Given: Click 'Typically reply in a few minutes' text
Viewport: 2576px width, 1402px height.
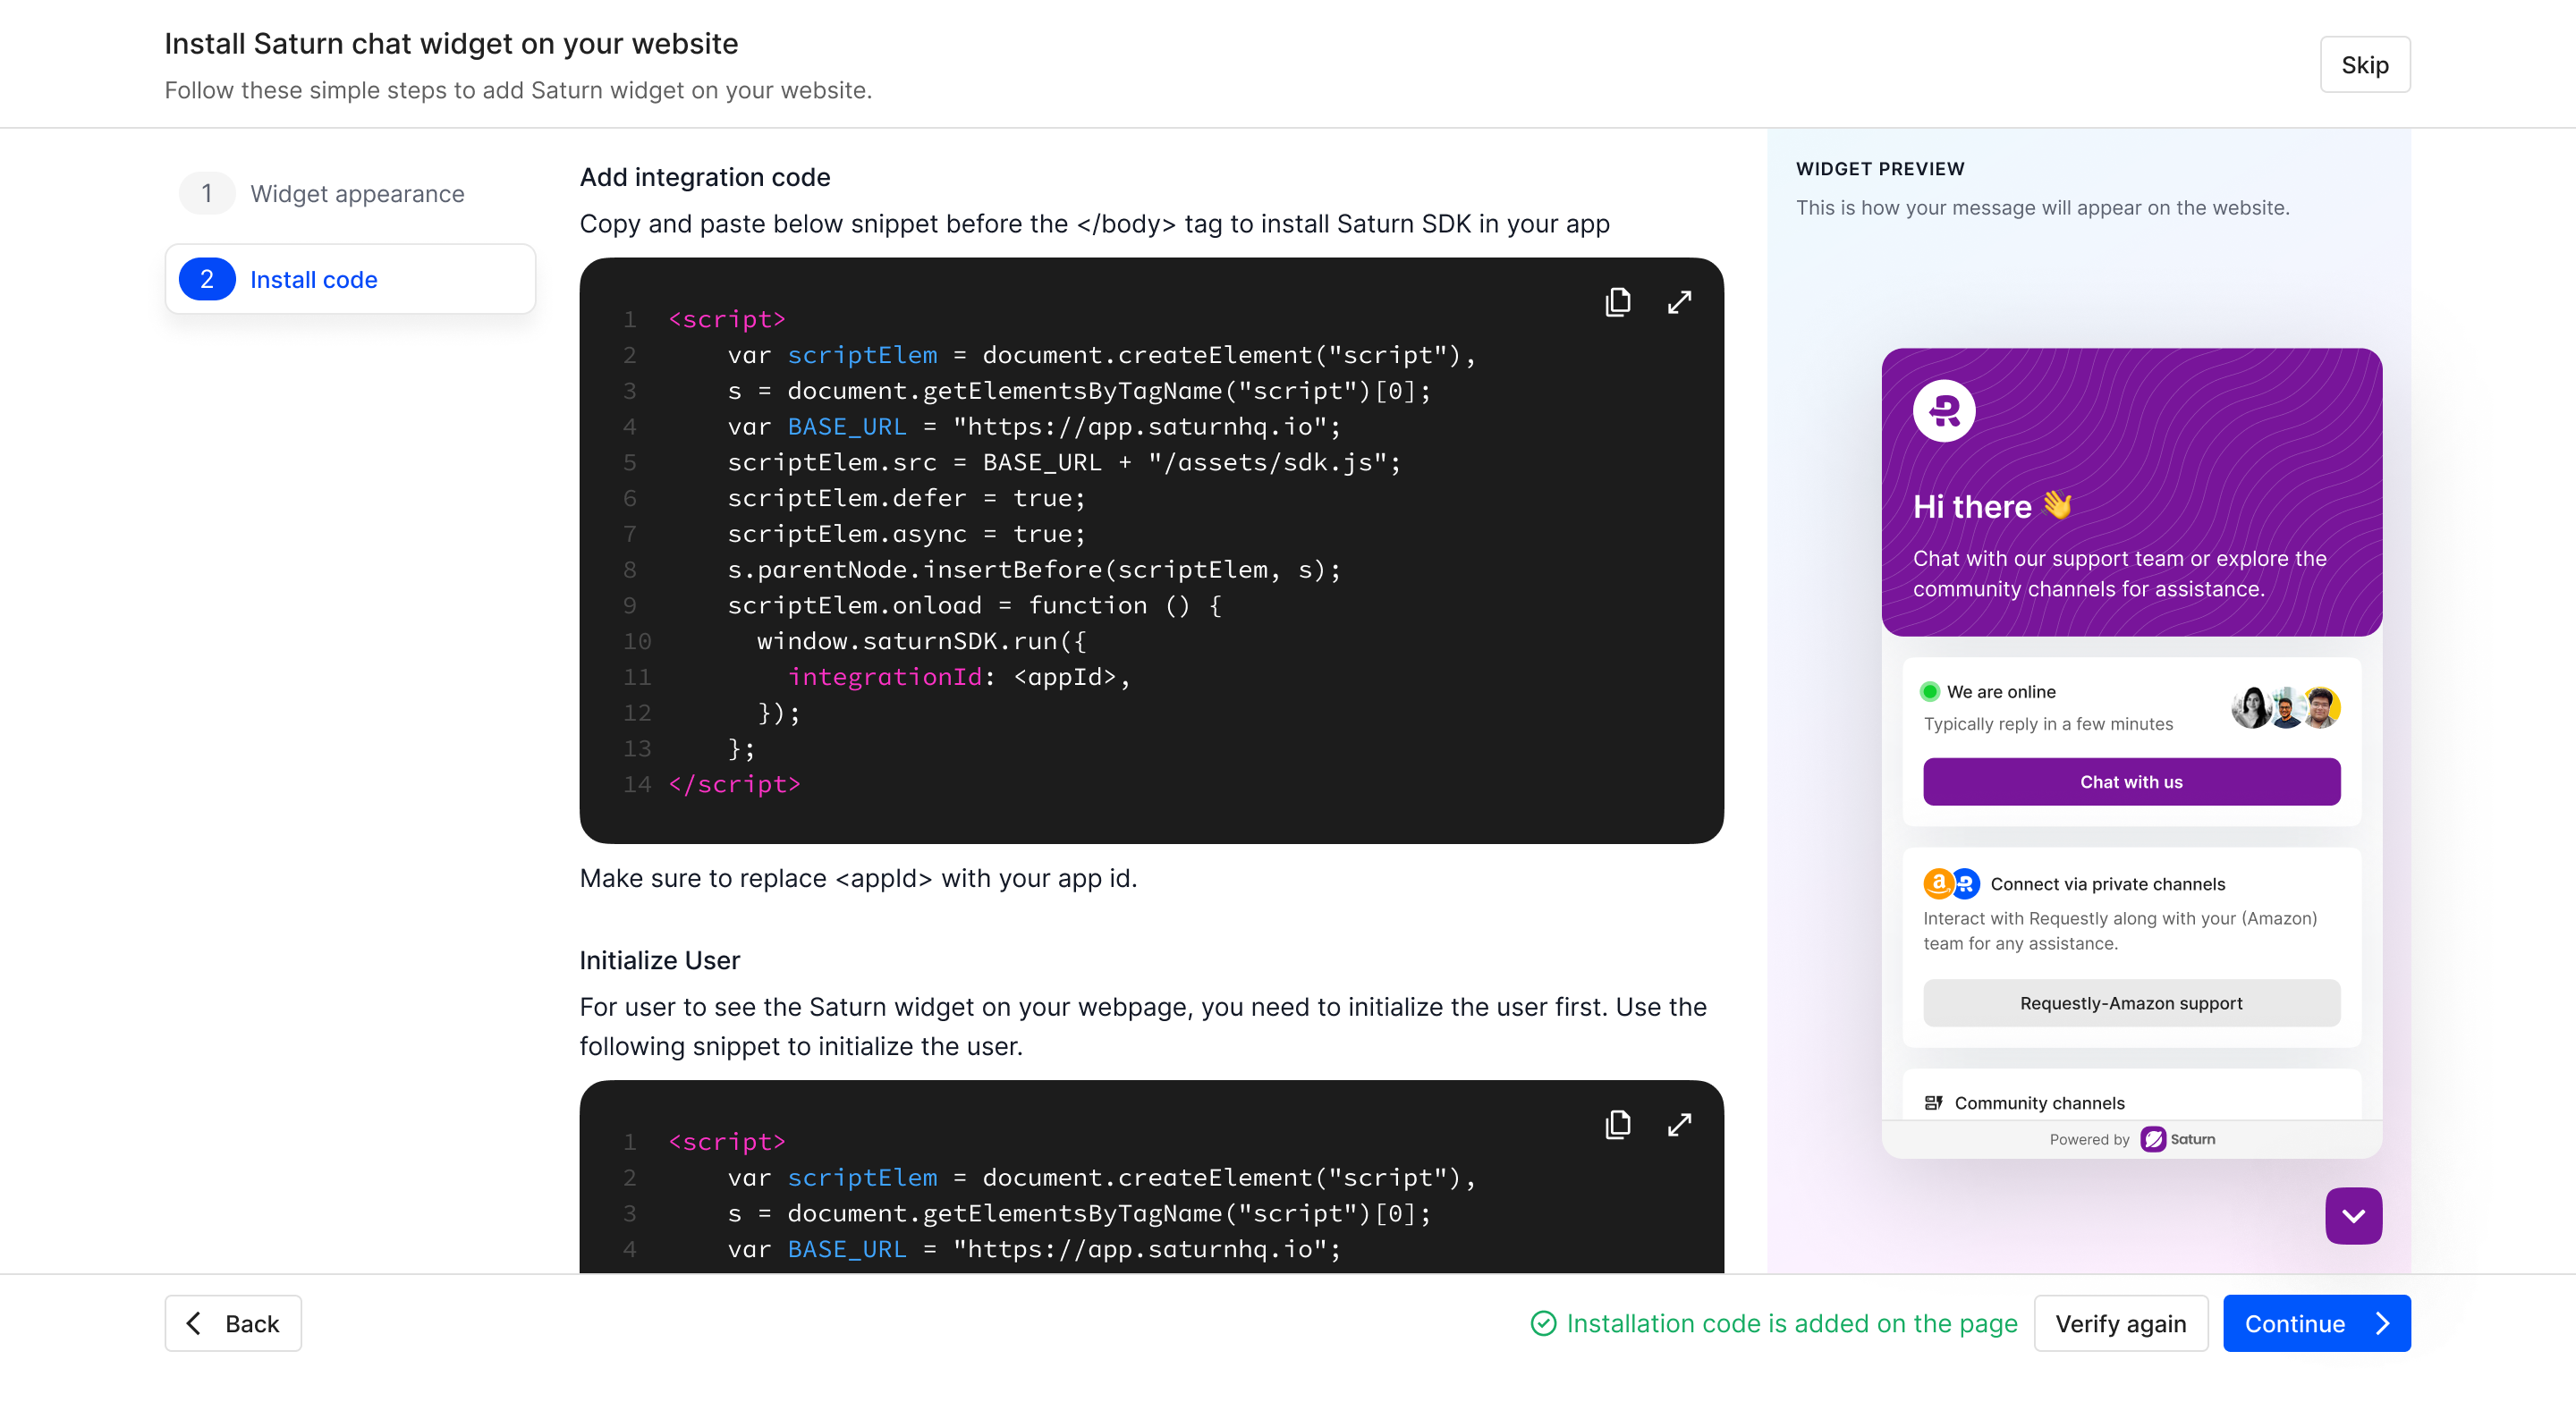Looking at the screenshot, I should pos(2047,724).
